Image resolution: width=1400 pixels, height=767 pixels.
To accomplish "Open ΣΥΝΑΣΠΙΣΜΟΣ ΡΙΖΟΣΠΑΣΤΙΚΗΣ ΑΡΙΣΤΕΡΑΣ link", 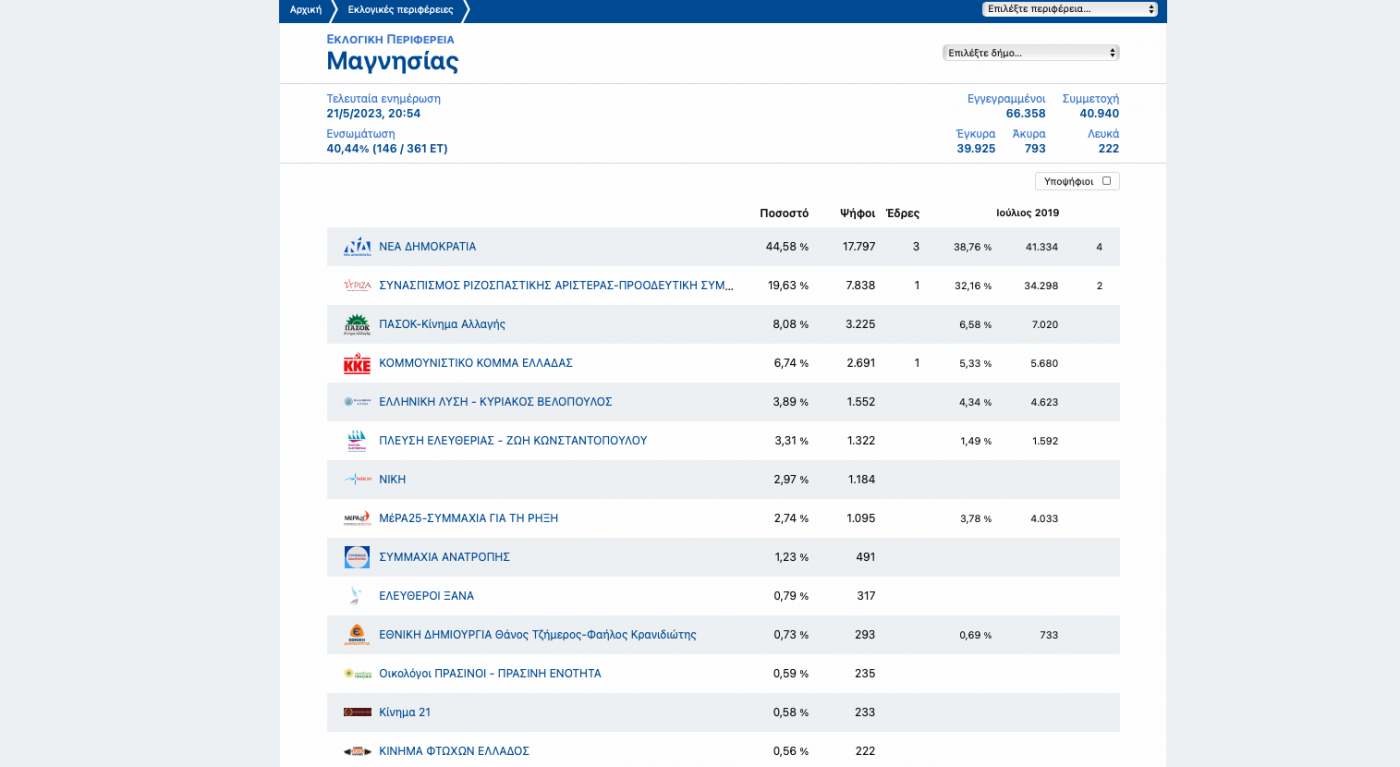I will coord(556,285).
